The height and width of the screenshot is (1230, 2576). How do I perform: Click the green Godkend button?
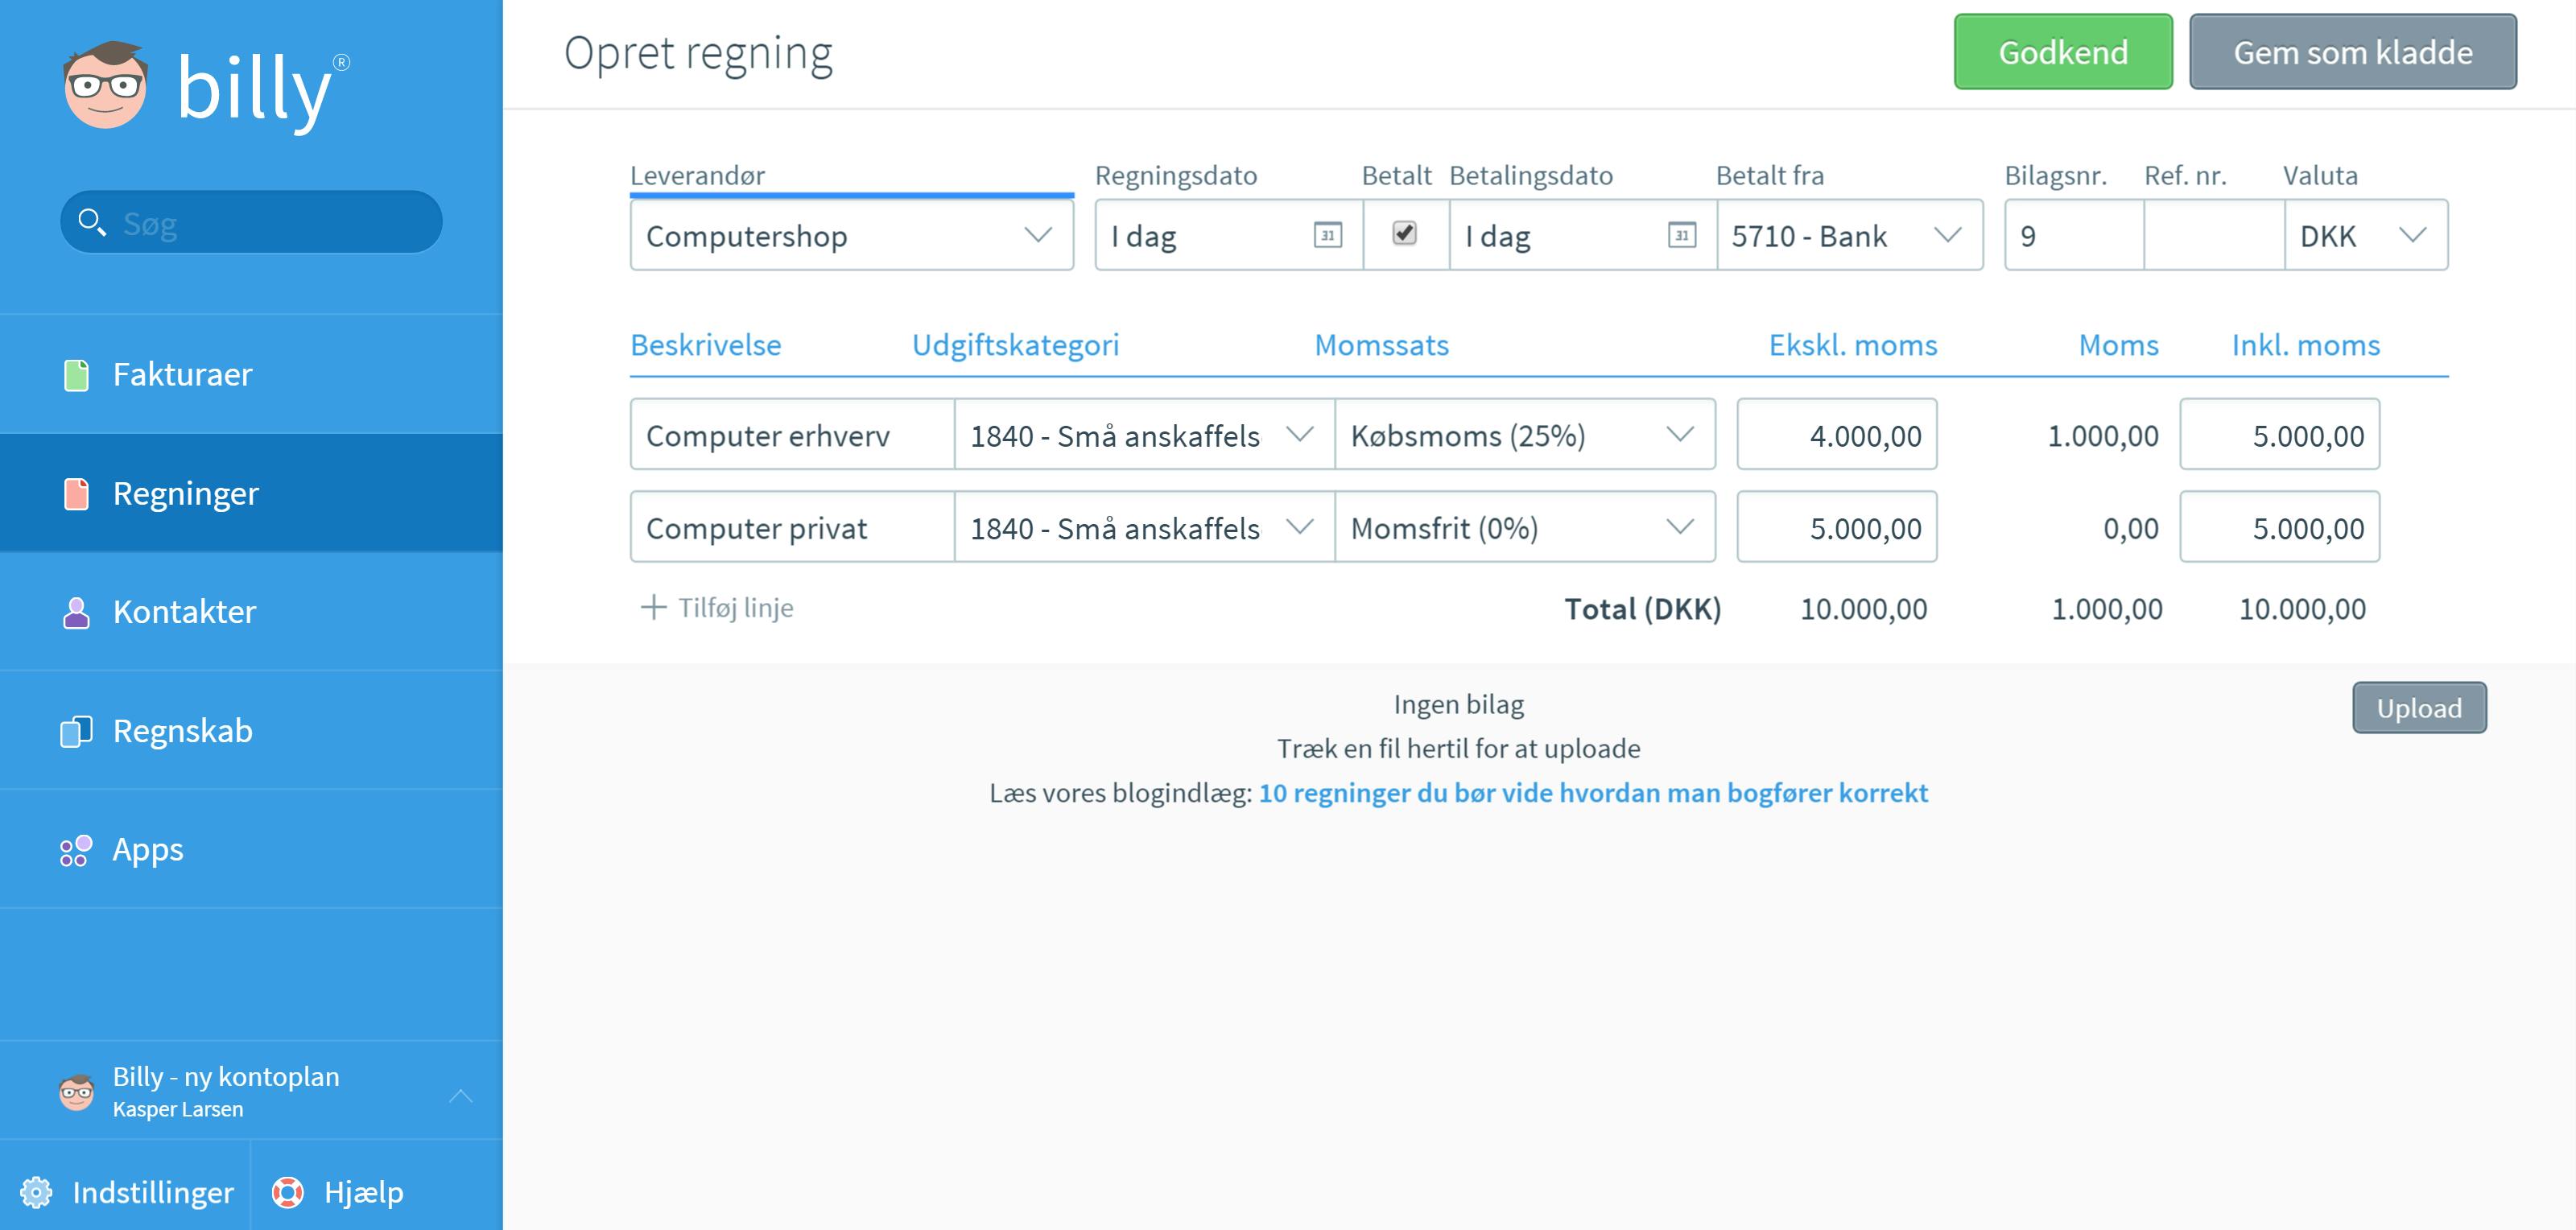click(x=2063, y=52)
